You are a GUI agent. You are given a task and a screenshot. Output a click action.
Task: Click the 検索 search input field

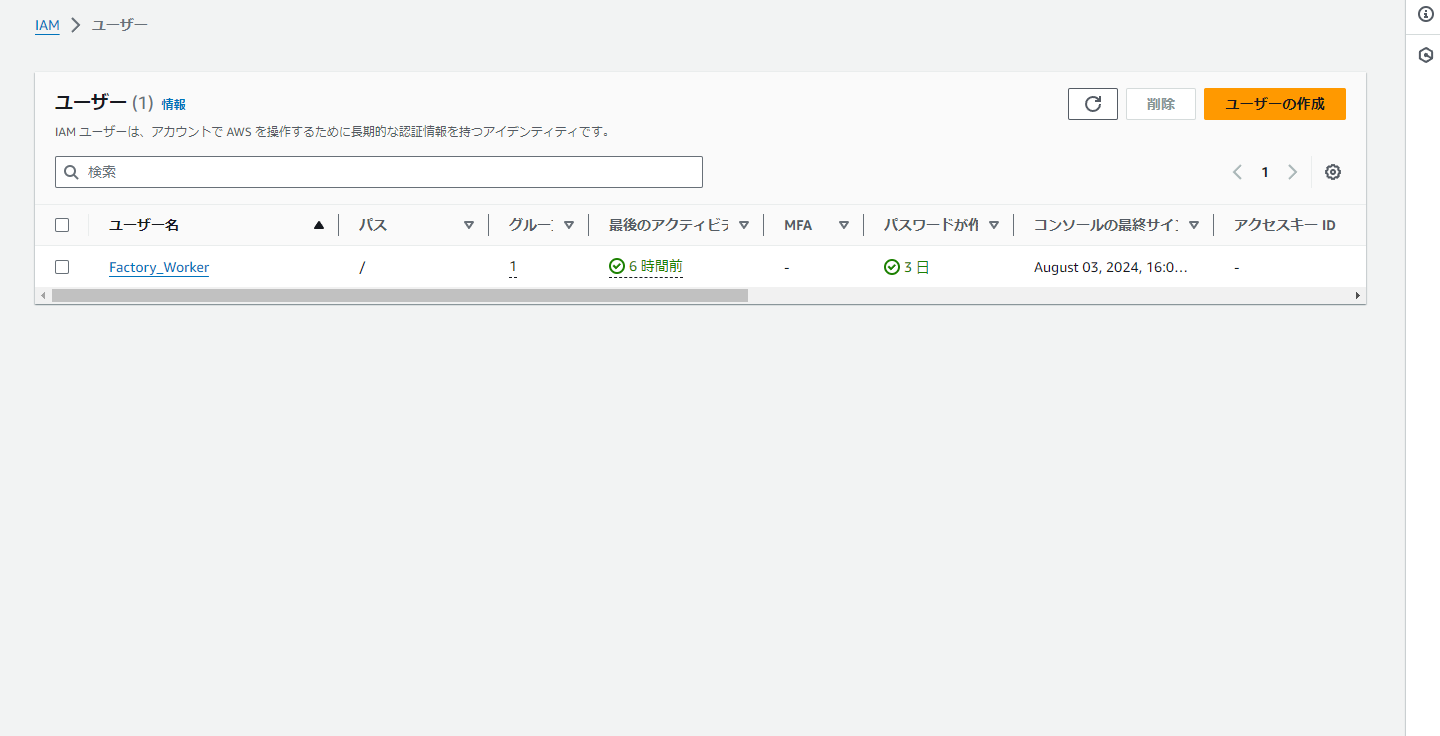coord(379,172)
